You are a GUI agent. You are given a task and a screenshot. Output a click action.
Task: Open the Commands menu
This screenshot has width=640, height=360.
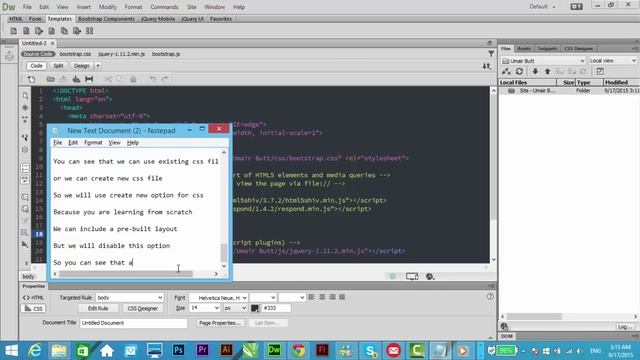click(164, 7)
